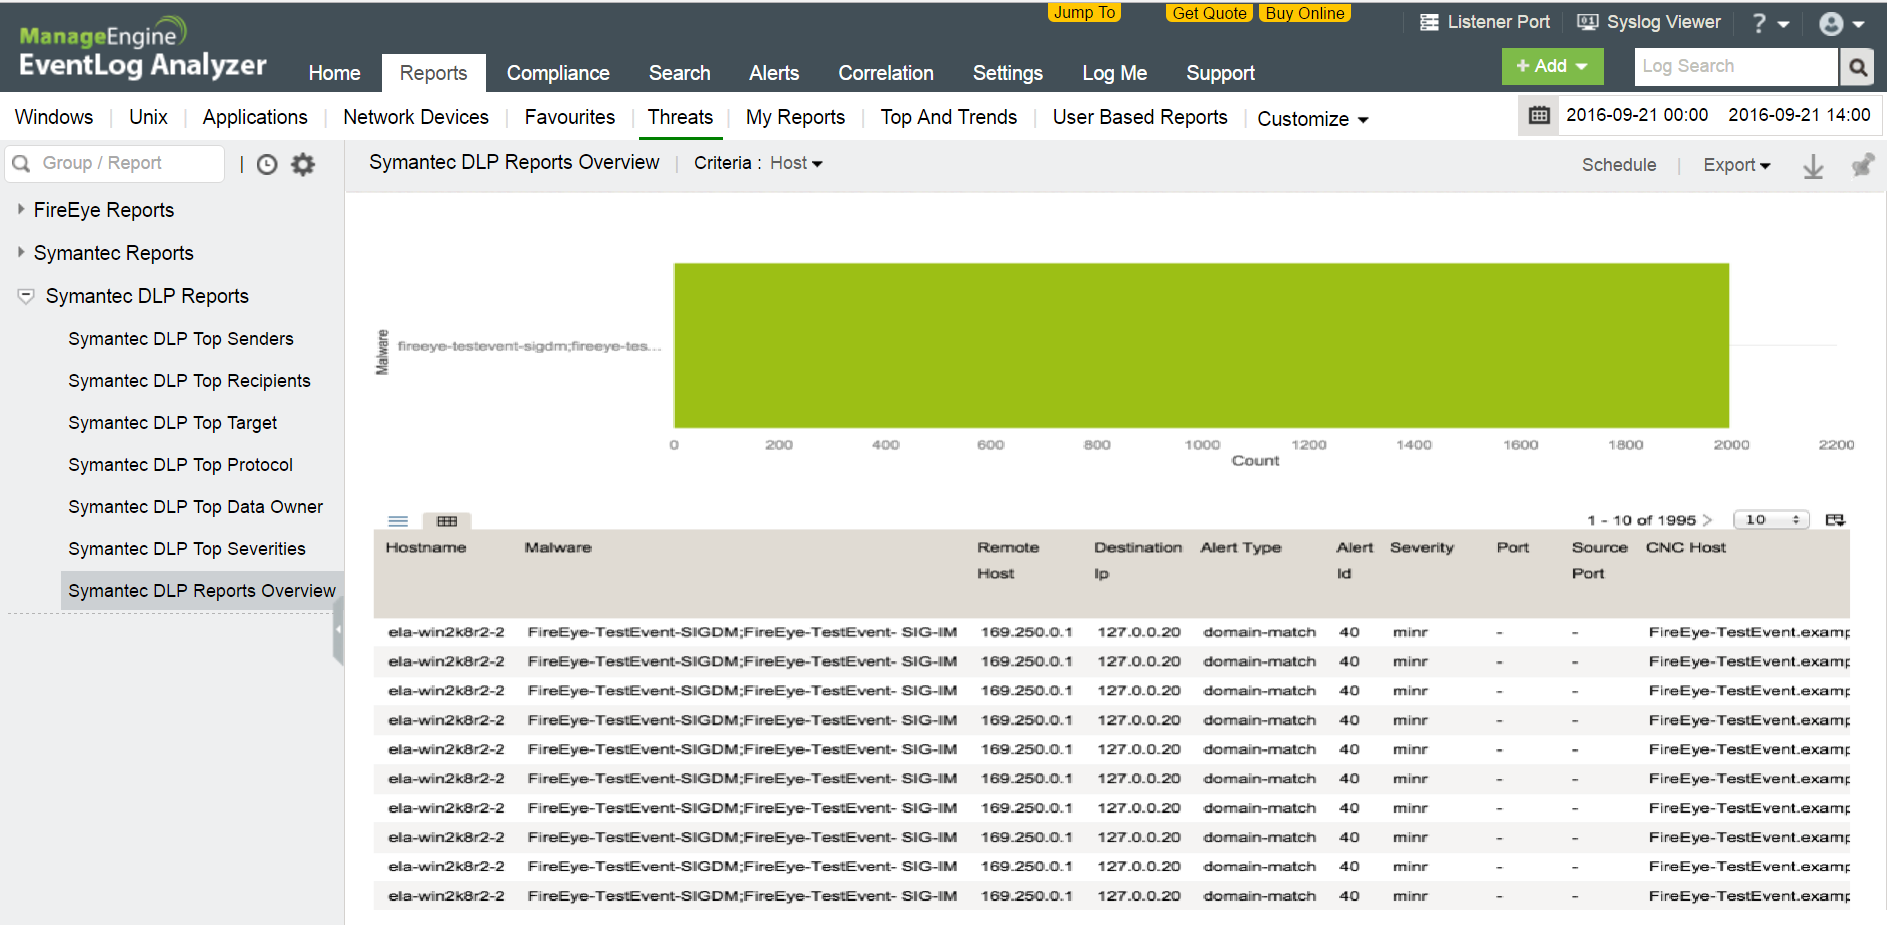Click the clock schedule icon in sidebar

[x=267, y=164]
